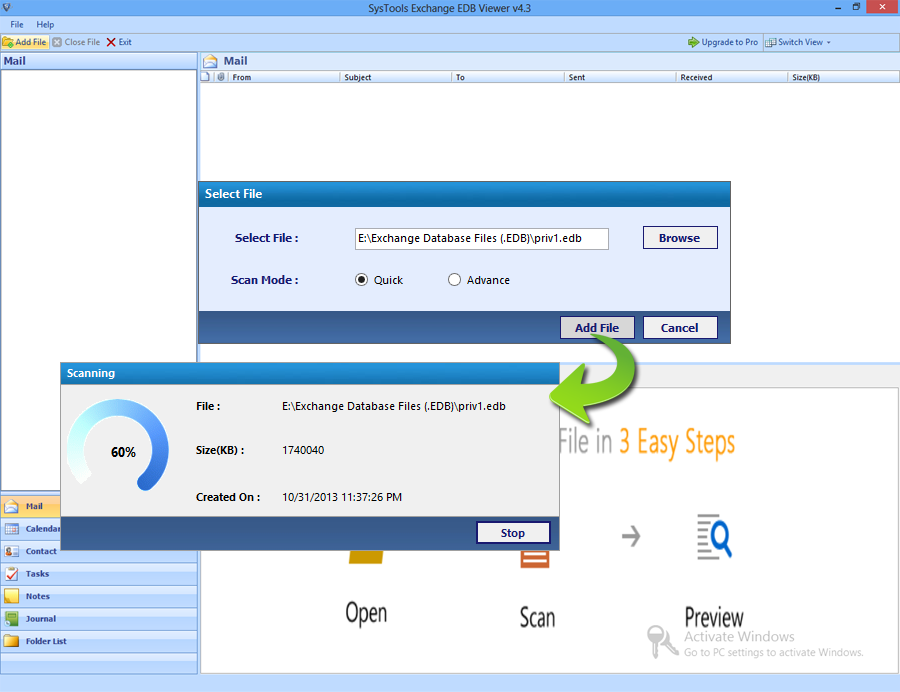The width and height of the screenshot is (900, 692).
Task: Click the red Exit X icon
Action: (111, 42)
